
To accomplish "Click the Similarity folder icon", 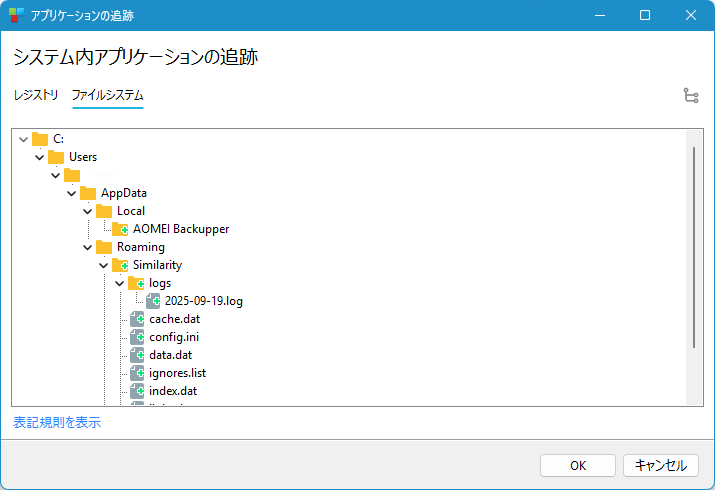I will click(120, 265).
